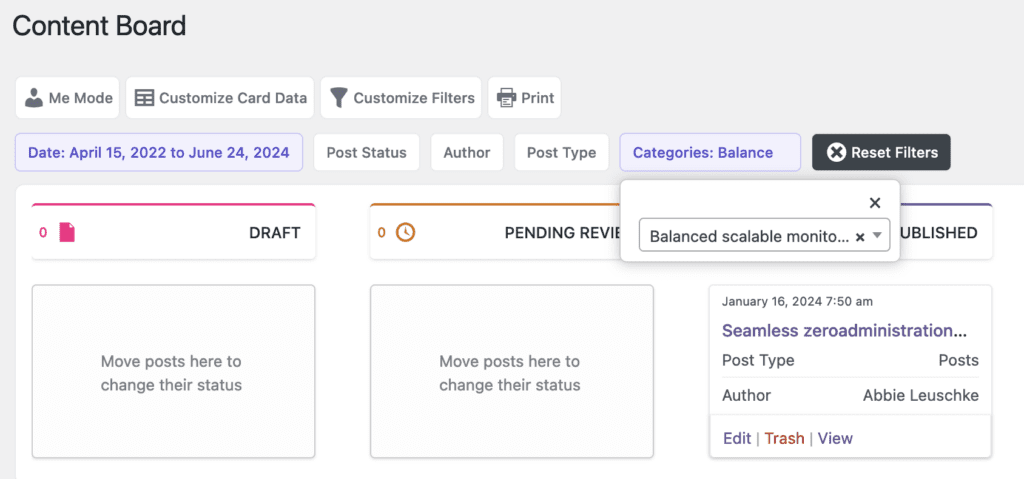The height and width of the screenshot is (479, 1024).
Task: Click the DRAFT column header
Action: click(274, 233)
